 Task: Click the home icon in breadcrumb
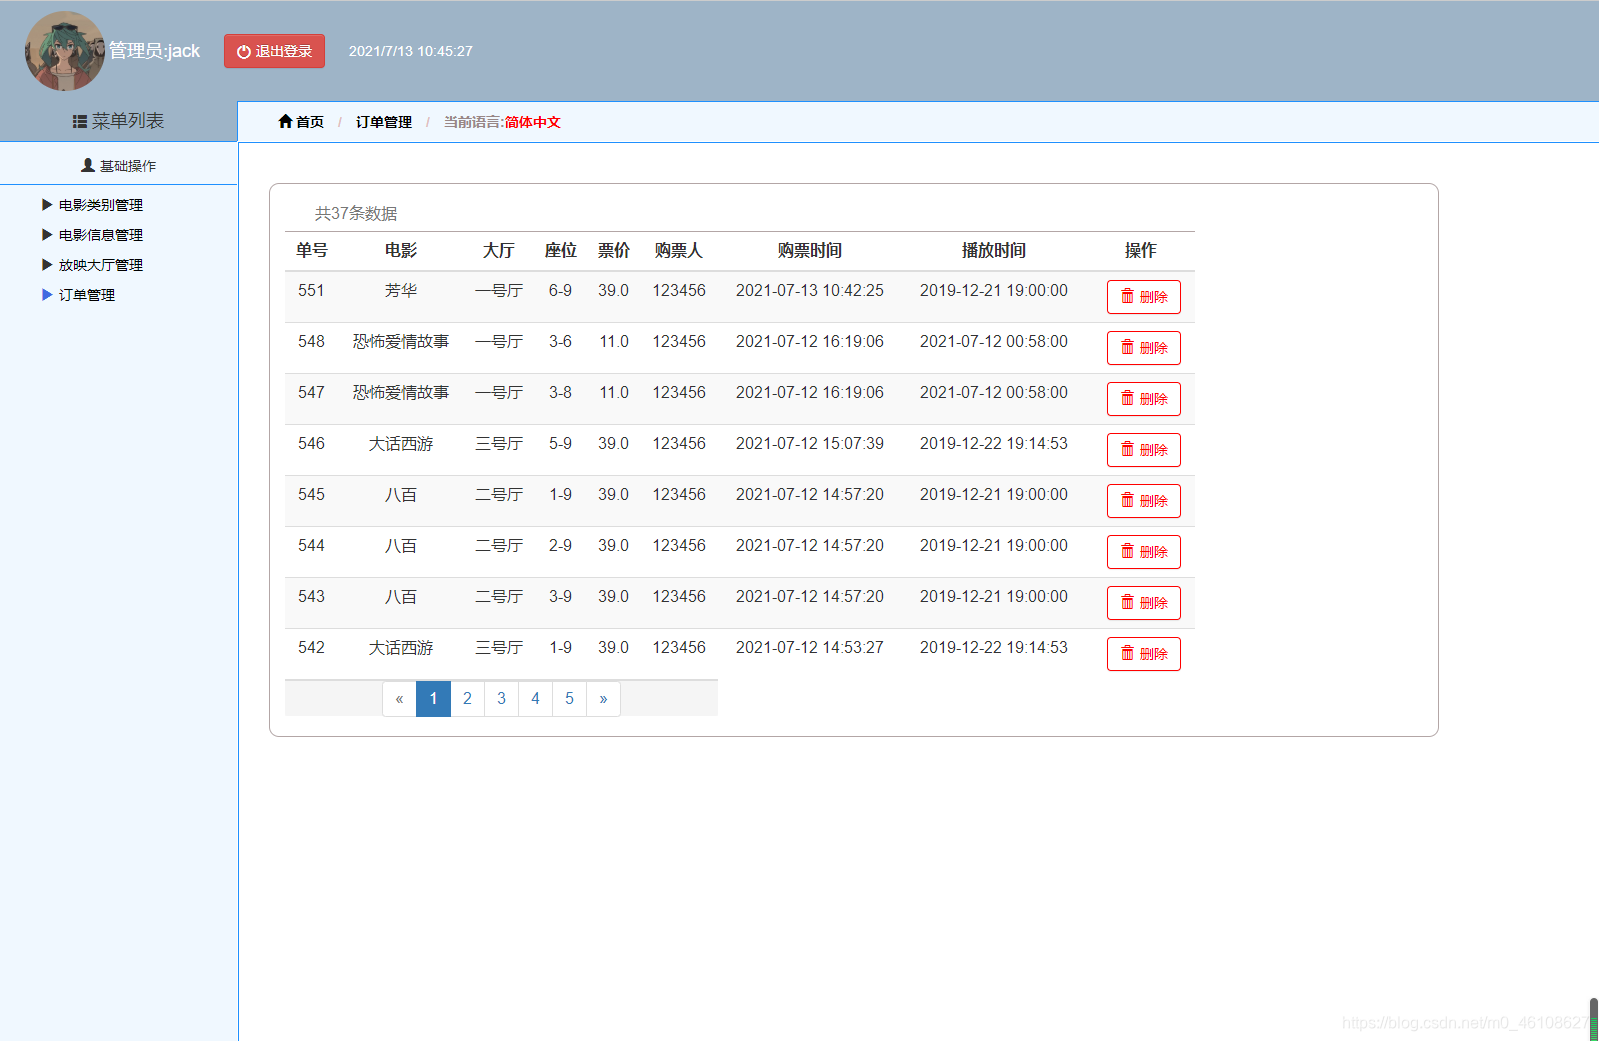[x=285, y=122]
